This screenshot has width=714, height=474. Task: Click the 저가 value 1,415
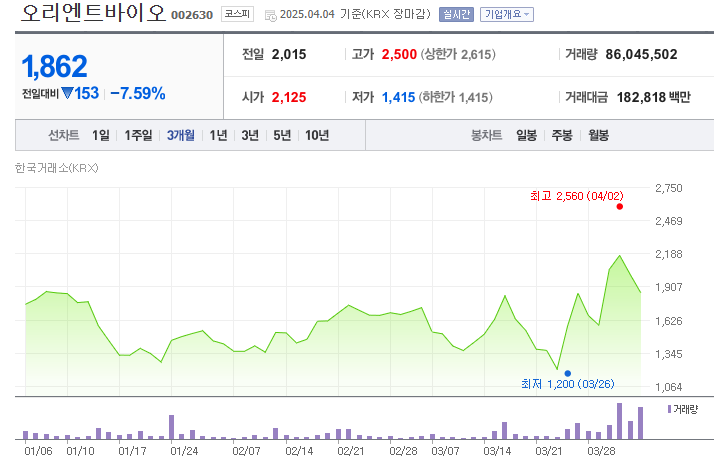[x=398, y=97]
